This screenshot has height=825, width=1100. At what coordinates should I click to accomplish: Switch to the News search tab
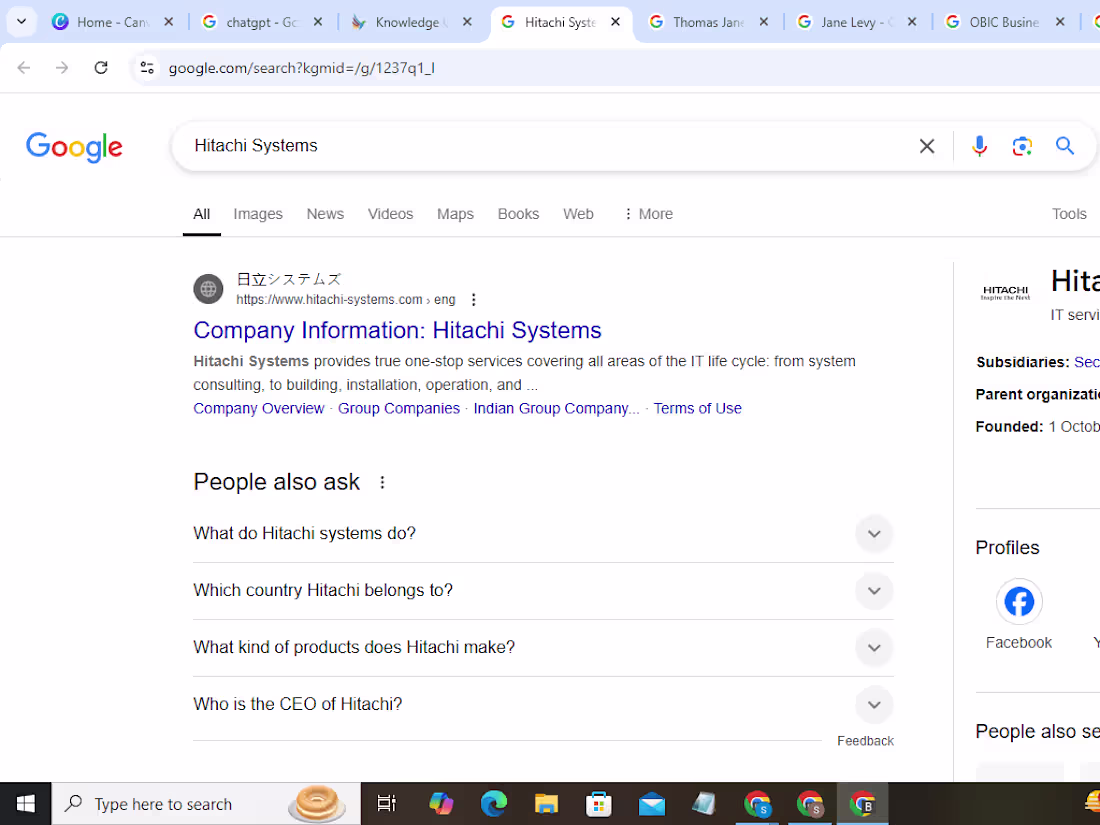(x=325, y=213)
